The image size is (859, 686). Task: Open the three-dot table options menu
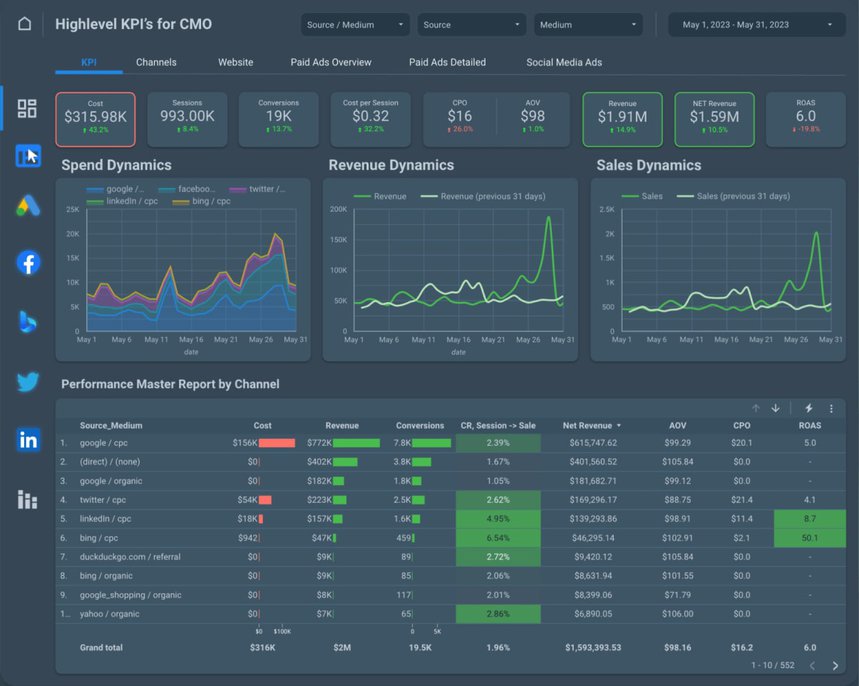[x=831, y=408]
